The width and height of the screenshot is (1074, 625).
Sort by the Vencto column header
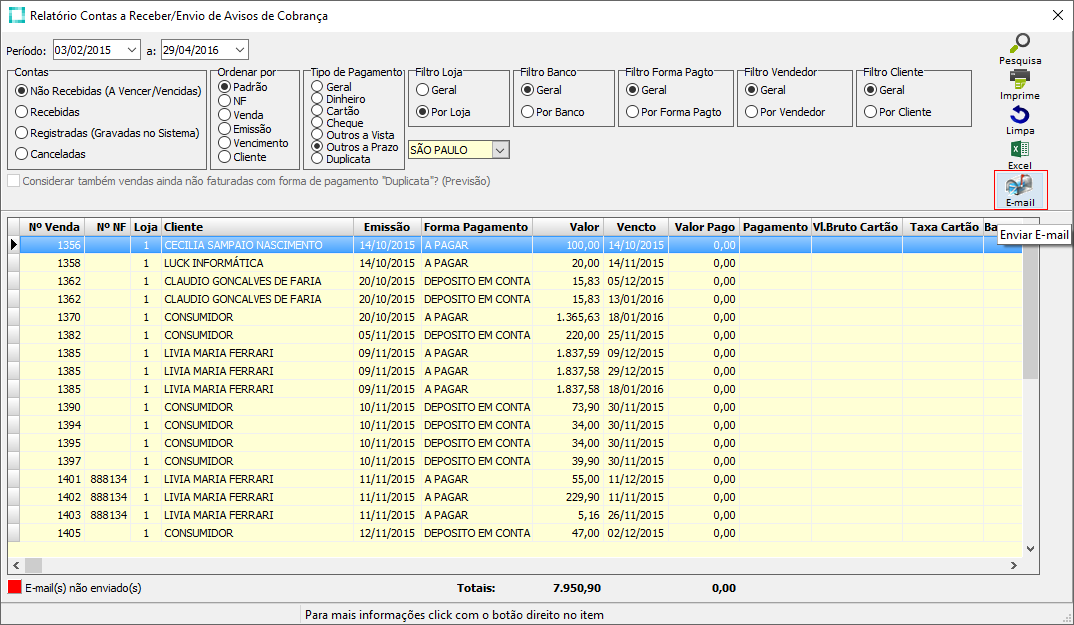[x=636, y=227]
